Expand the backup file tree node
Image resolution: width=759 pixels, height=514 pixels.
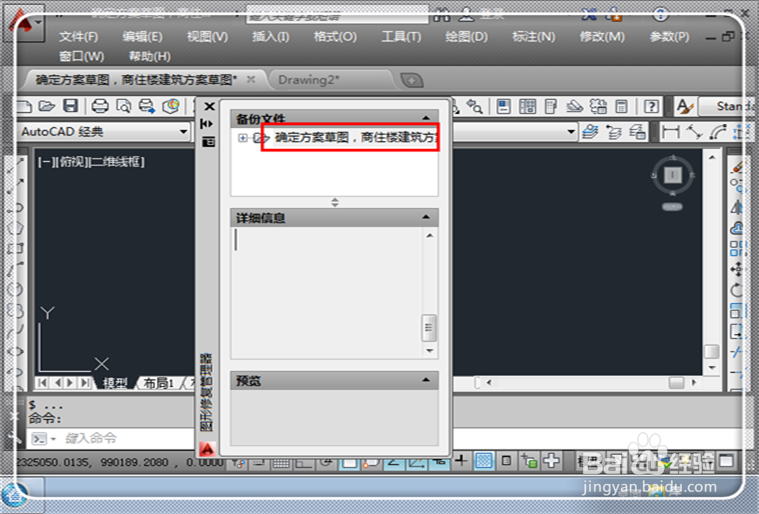coord(243,138)
